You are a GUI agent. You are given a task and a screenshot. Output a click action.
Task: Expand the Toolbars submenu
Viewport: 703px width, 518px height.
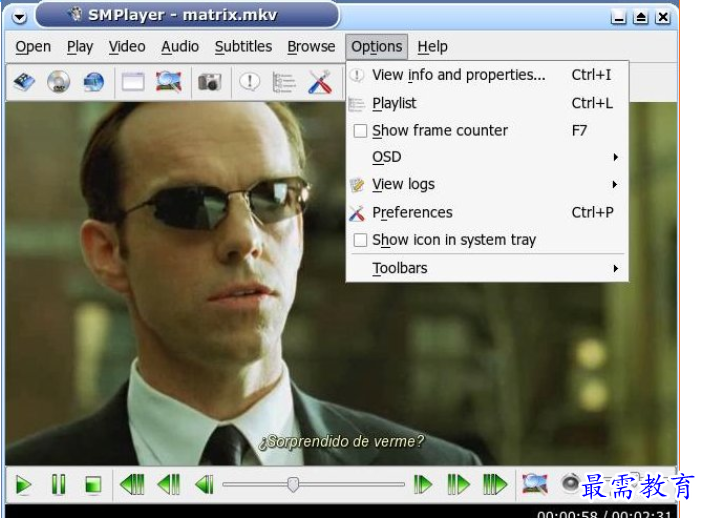(487, 268)
